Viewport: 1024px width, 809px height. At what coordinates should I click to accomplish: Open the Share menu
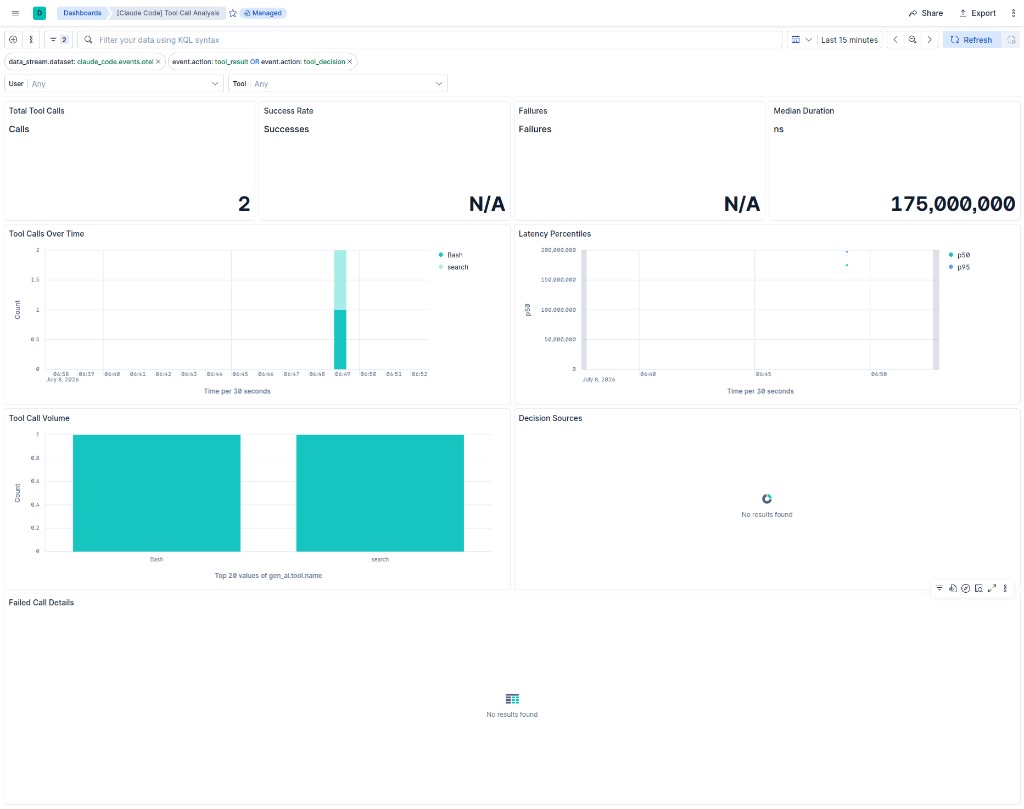(925, 13)
